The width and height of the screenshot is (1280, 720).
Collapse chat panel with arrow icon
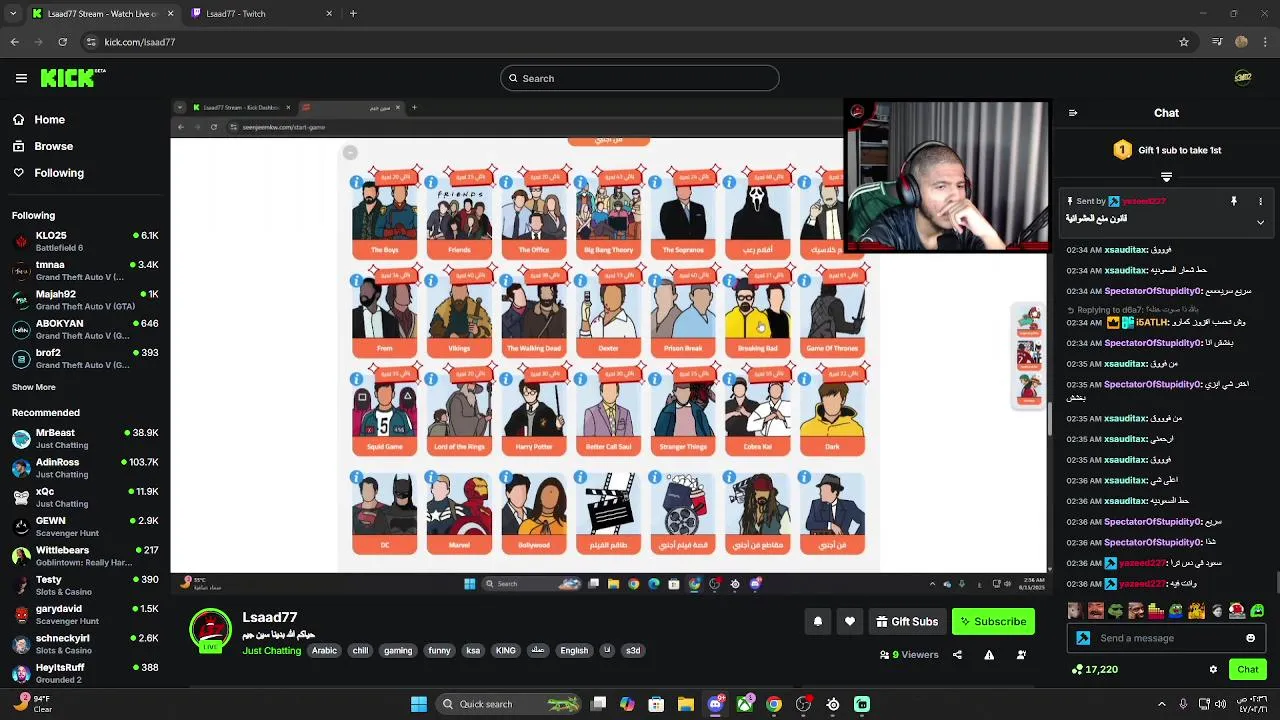click(1073, 113)
